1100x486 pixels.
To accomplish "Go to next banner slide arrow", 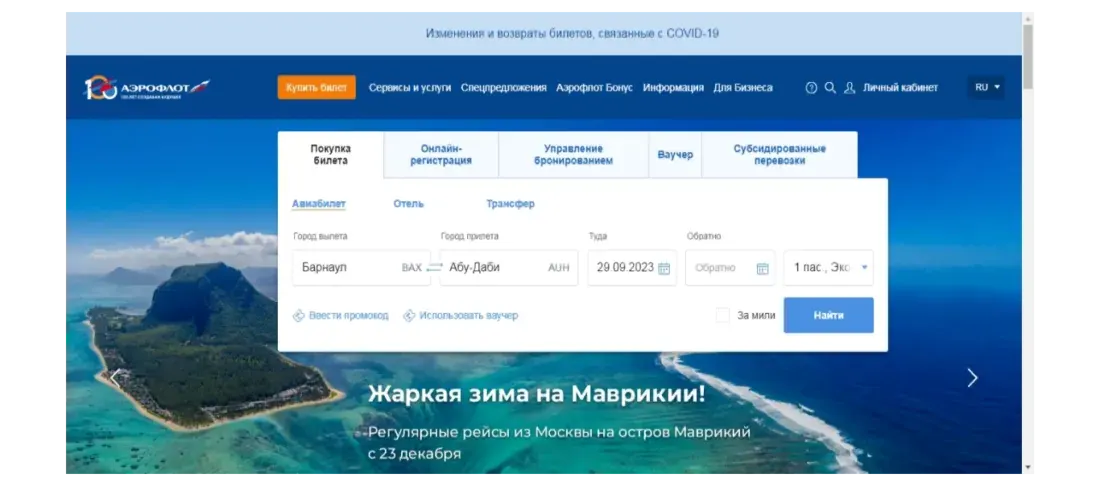I will coord(972,378).
